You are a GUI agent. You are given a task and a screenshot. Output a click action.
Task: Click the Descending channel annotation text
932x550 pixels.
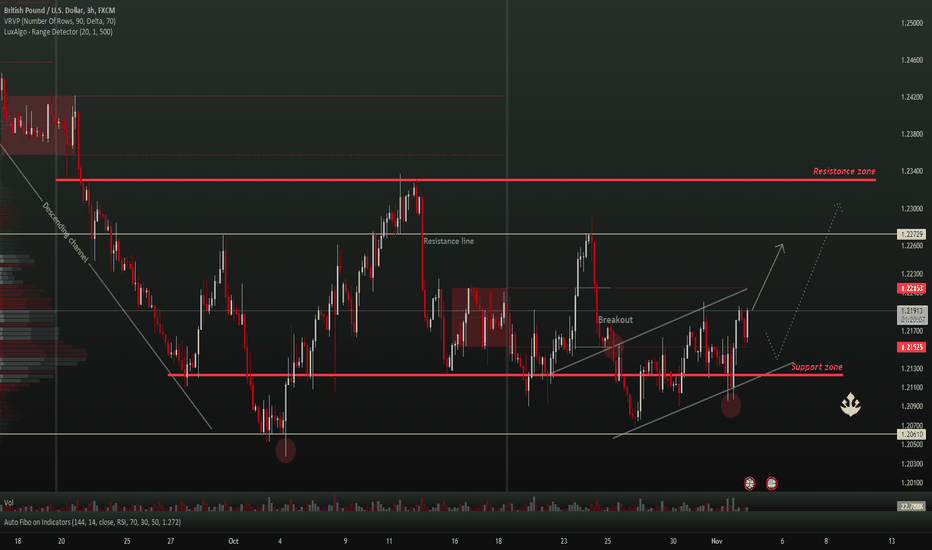(x=65, y=232)
